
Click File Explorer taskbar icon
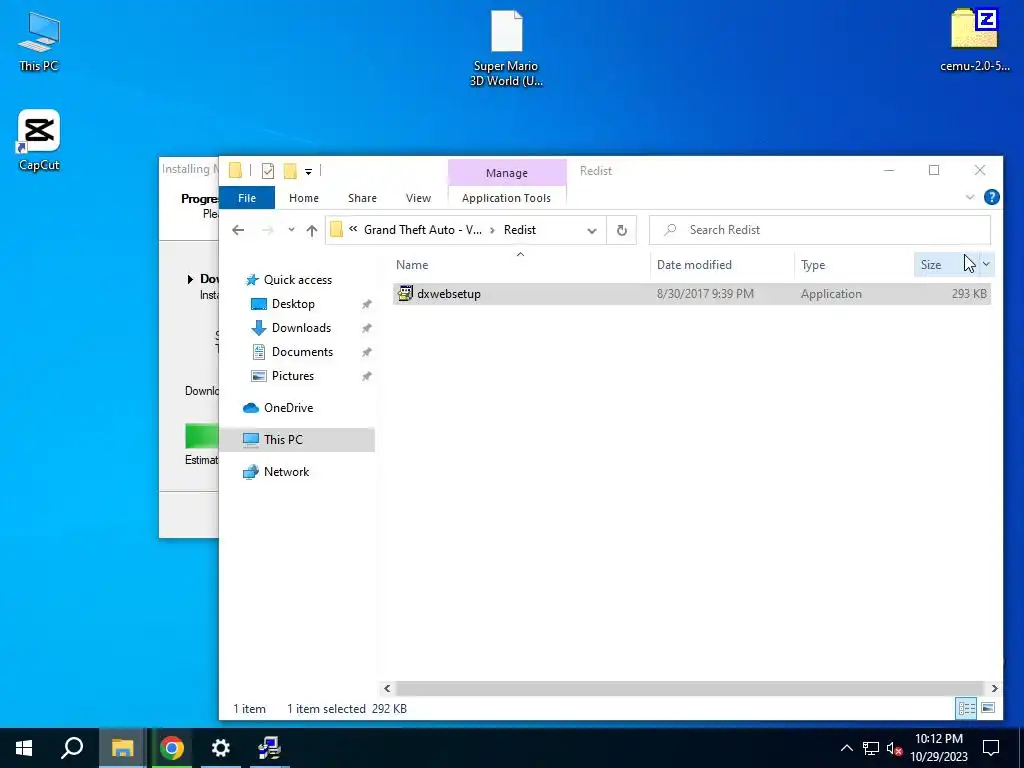[122, 748]
